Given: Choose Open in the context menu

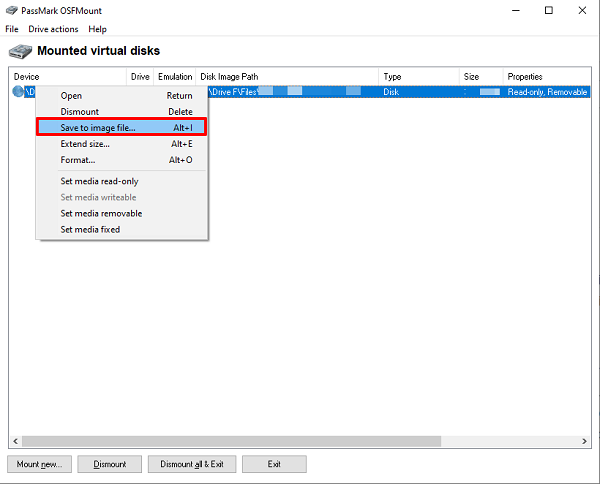Looking at the screenshot, I should tap(122, 96).
